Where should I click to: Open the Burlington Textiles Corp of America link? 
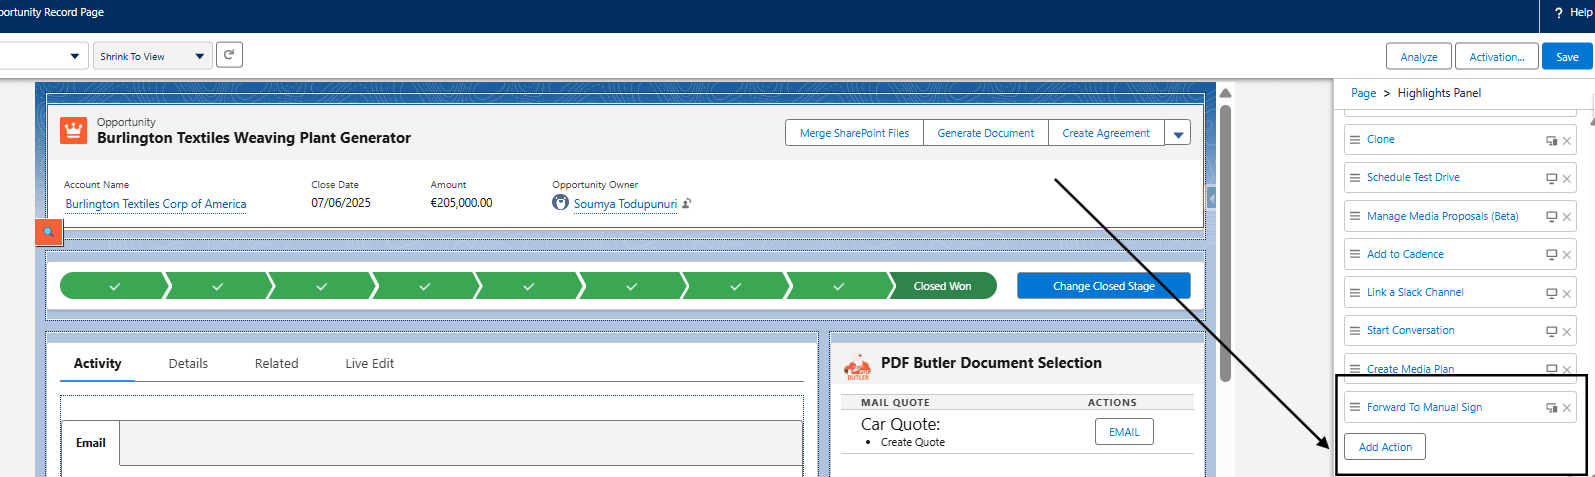click(156, 204)
